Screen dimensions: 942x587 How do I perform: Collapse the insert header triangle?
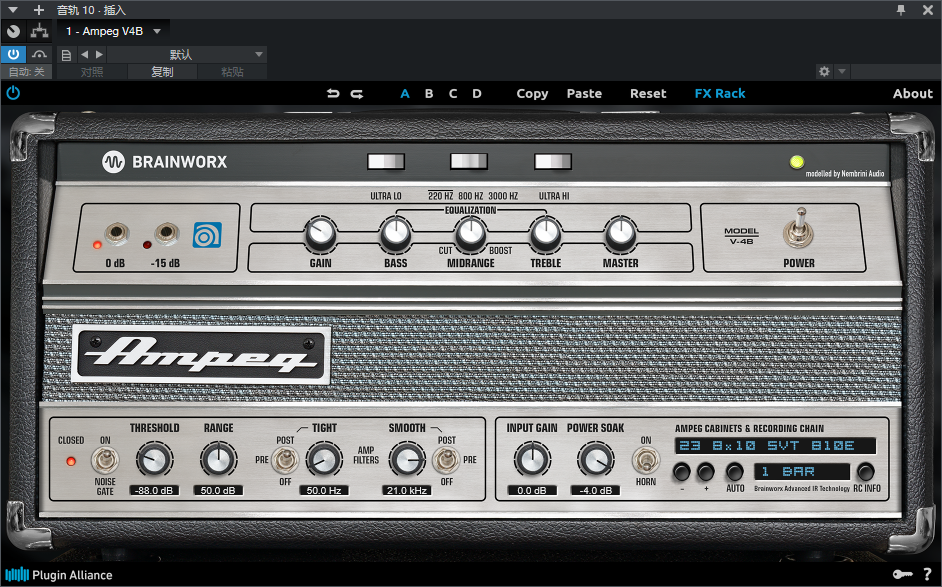click(x=13, y=10)
